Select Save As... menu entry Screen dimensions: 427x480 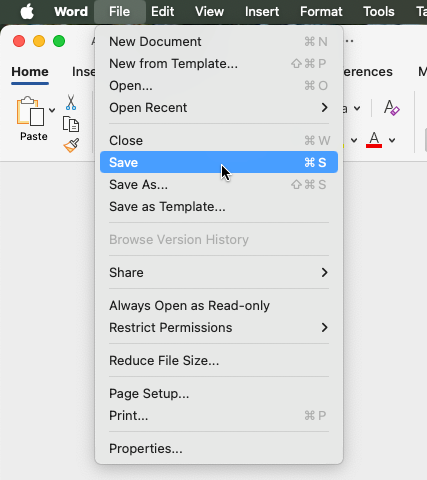tap(219, 185)
